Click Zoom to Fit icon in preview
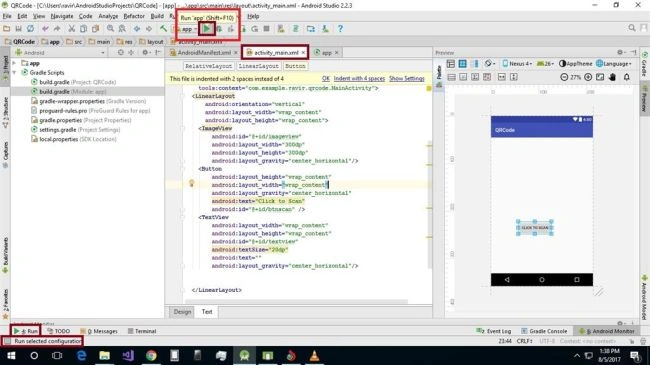The height and width of the screenshot is (365, 650). [x=600, y=77]
